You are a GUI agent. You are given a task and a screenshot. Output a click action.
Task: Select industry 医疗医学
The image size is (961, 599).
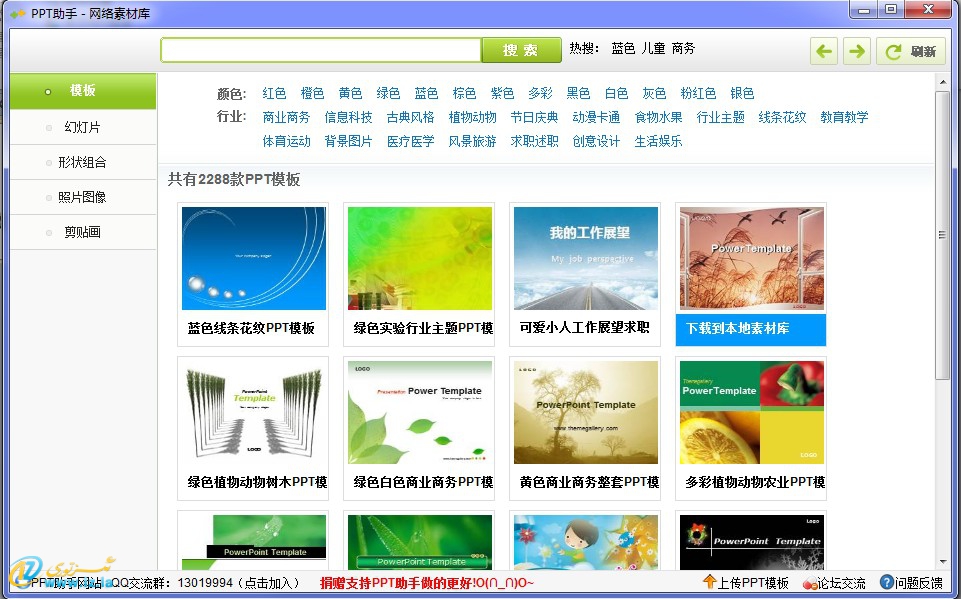pyautogui.click(x=410, y=142)
